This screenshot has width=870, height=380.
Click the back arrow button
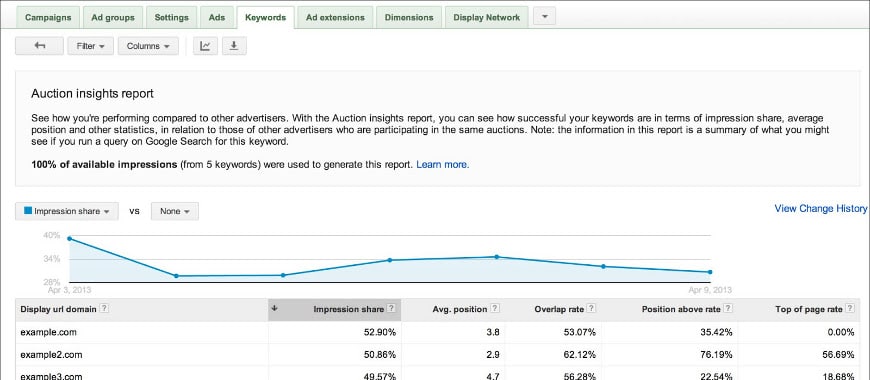(x=39, y=46)
